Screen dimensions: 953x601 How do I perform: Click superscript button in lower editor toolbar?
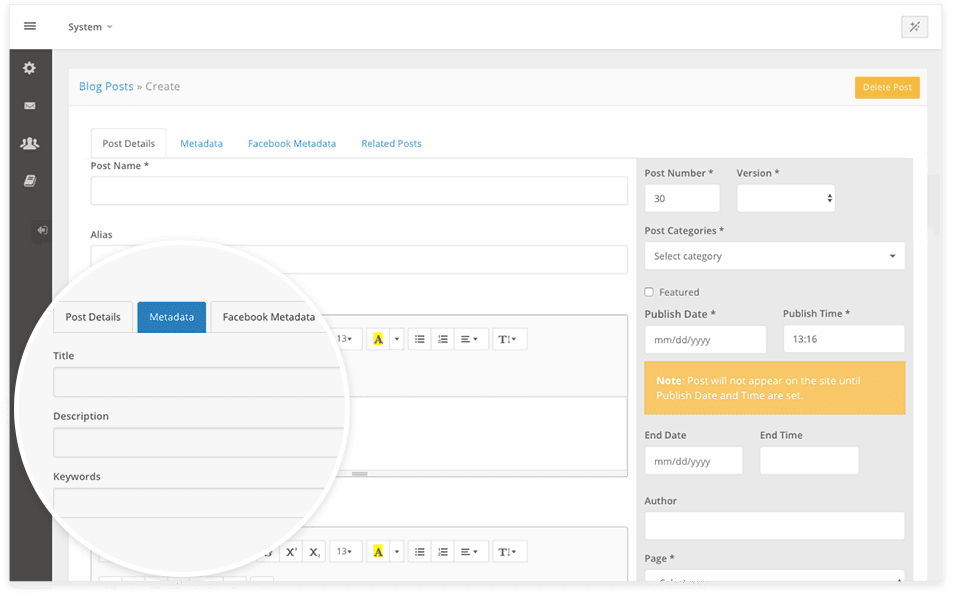pyautogui.click(x=291, y=552)
